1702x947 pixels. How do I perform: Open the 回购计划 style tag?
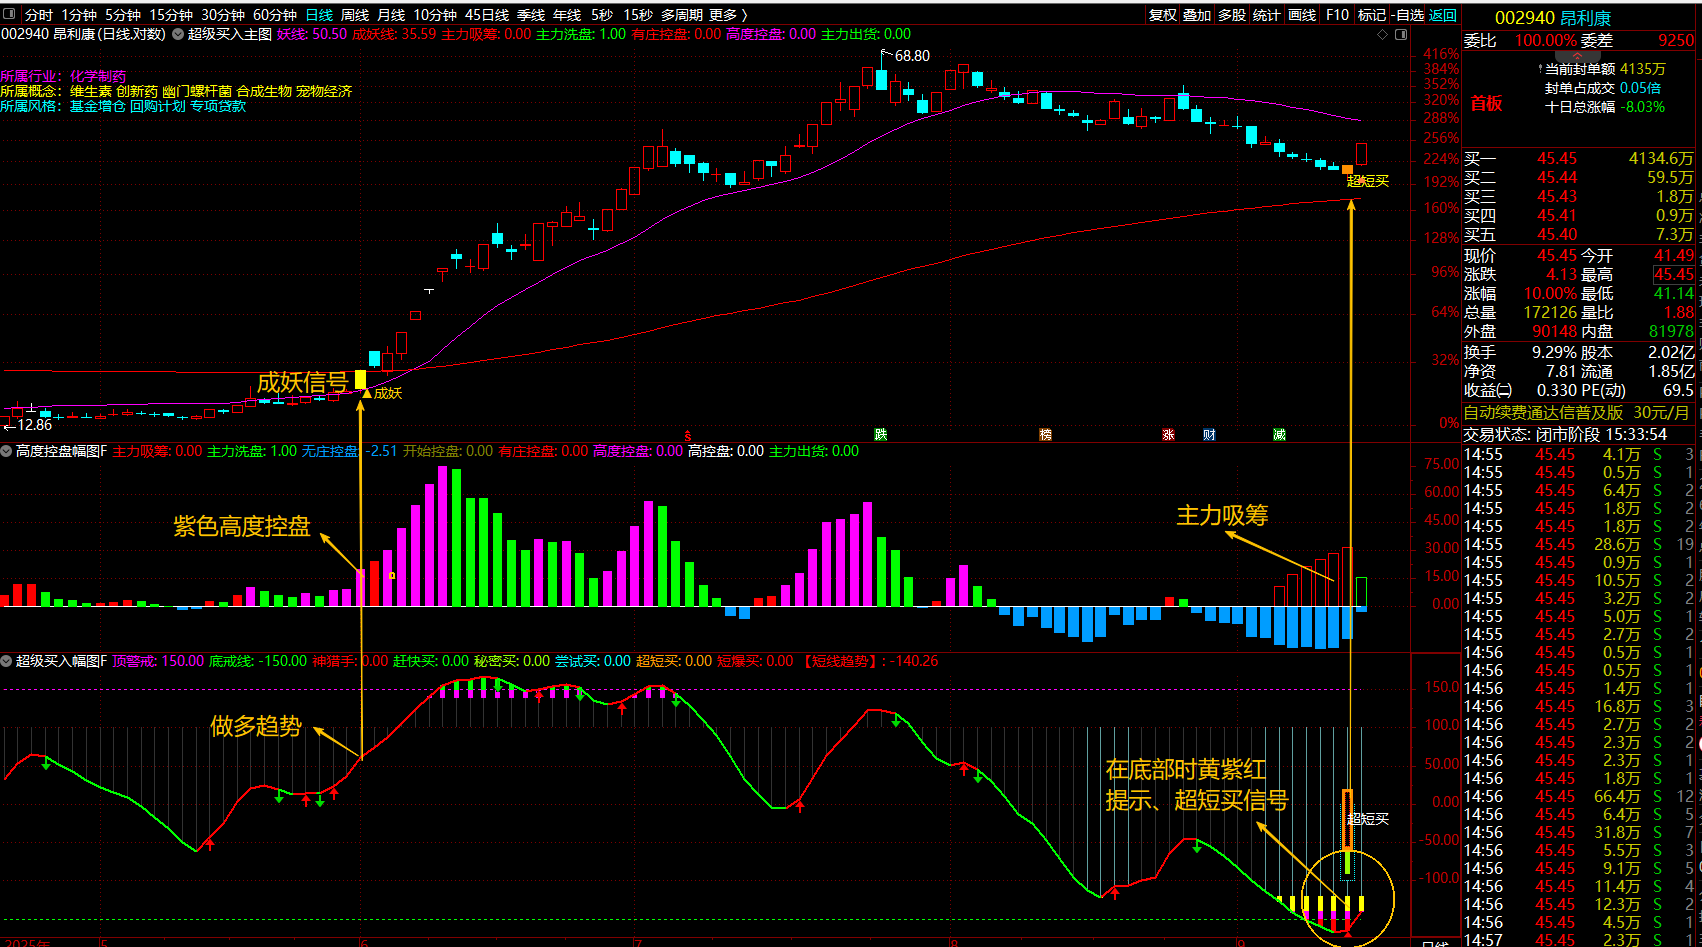click(158, 106)
